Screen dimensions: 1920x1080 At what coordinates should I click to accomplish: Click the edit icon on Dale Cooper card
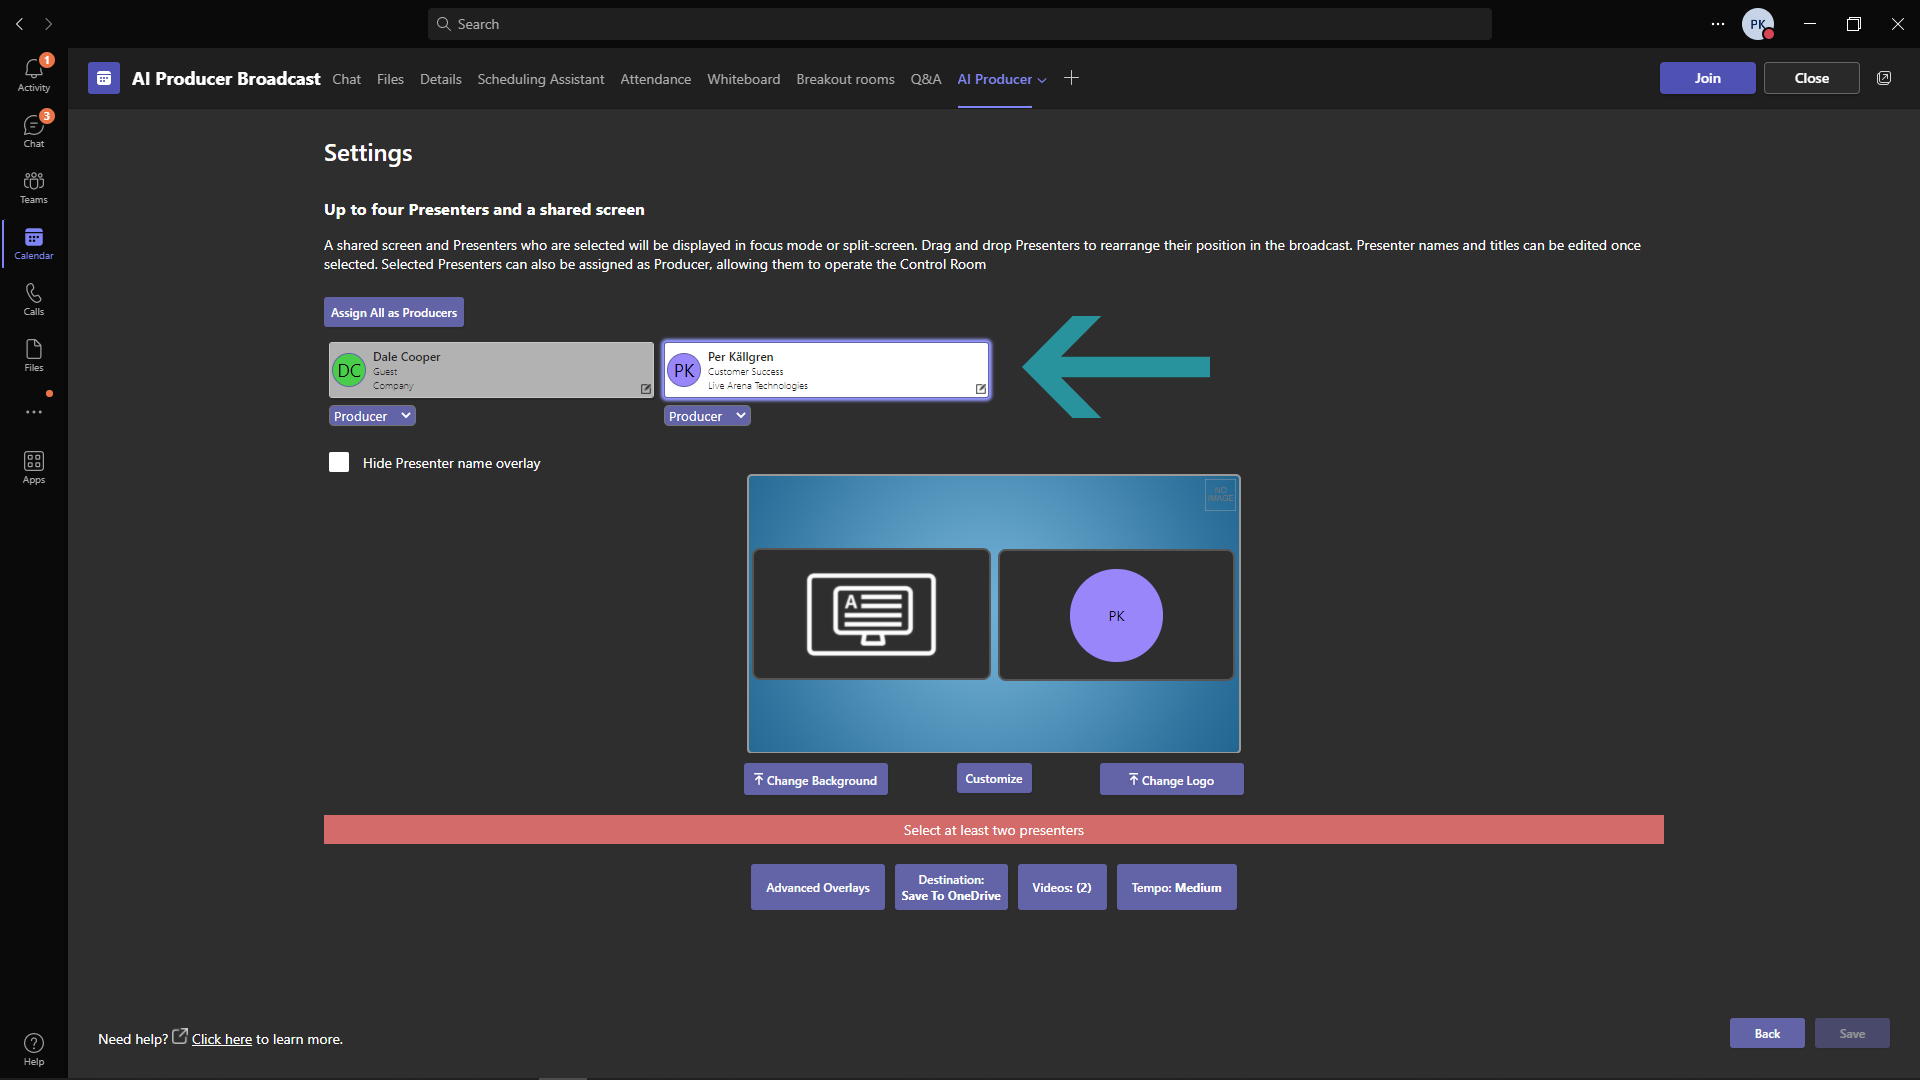click(x=645, y=389)
